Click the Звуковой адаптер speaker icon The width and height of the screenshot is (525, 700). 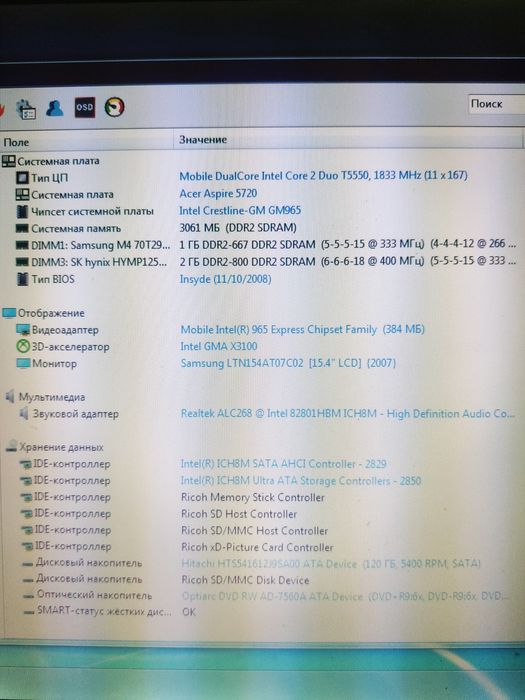pos(24,414)
